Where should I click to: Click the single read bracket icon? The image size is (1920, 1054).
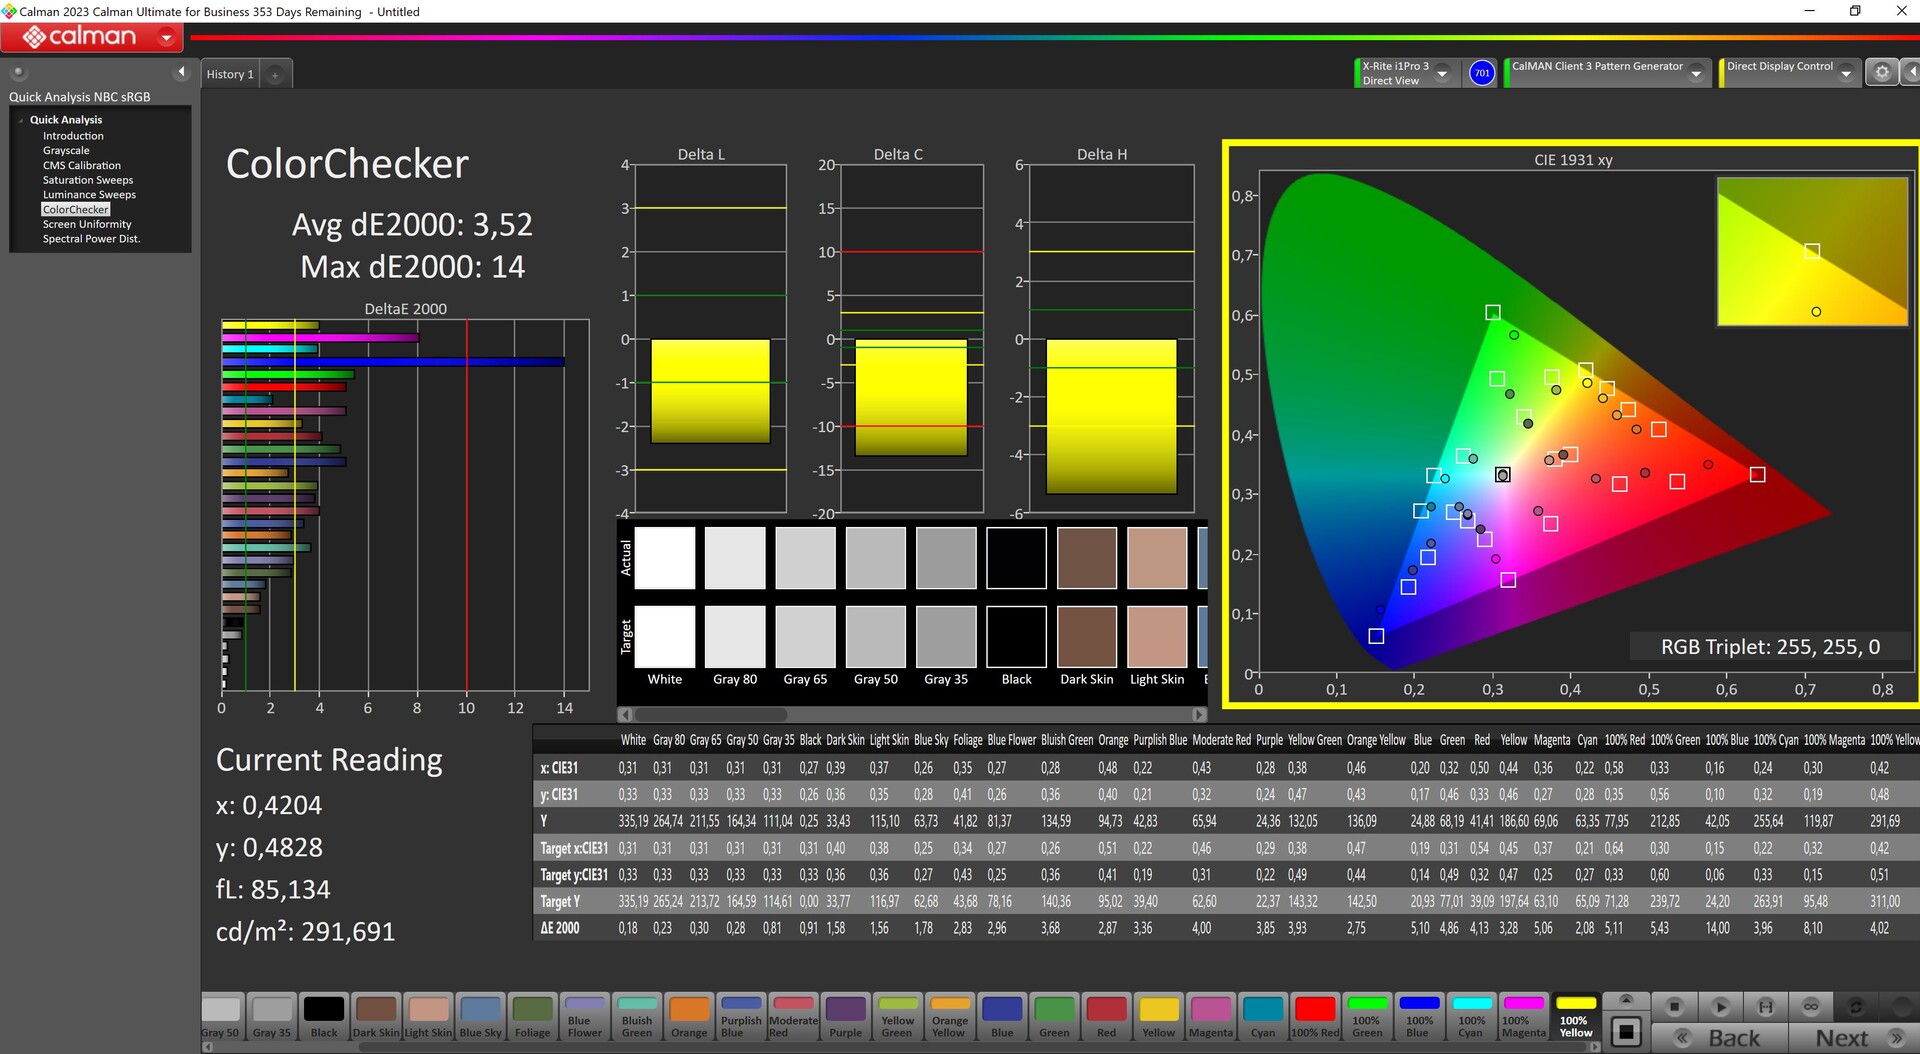pyautogui.click(x=1765, y=1006)
